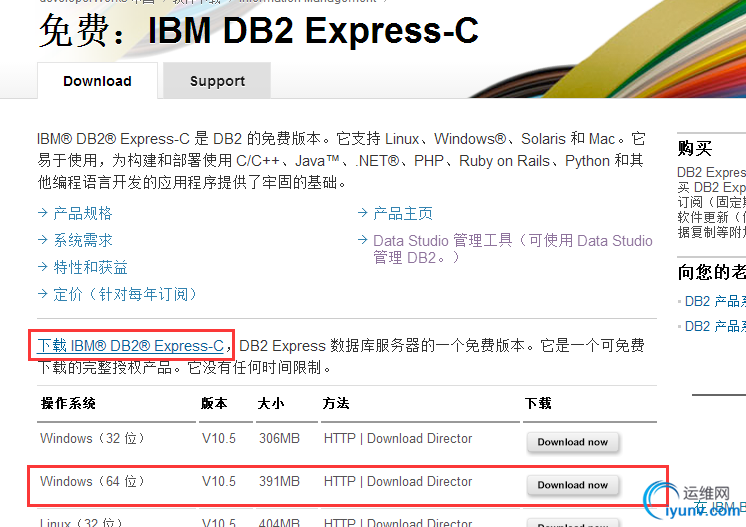Select HTTP | Download Director in Windows 64 row
Image resolution: width=746 pixels, height=527 pixels.
point(398,481)
